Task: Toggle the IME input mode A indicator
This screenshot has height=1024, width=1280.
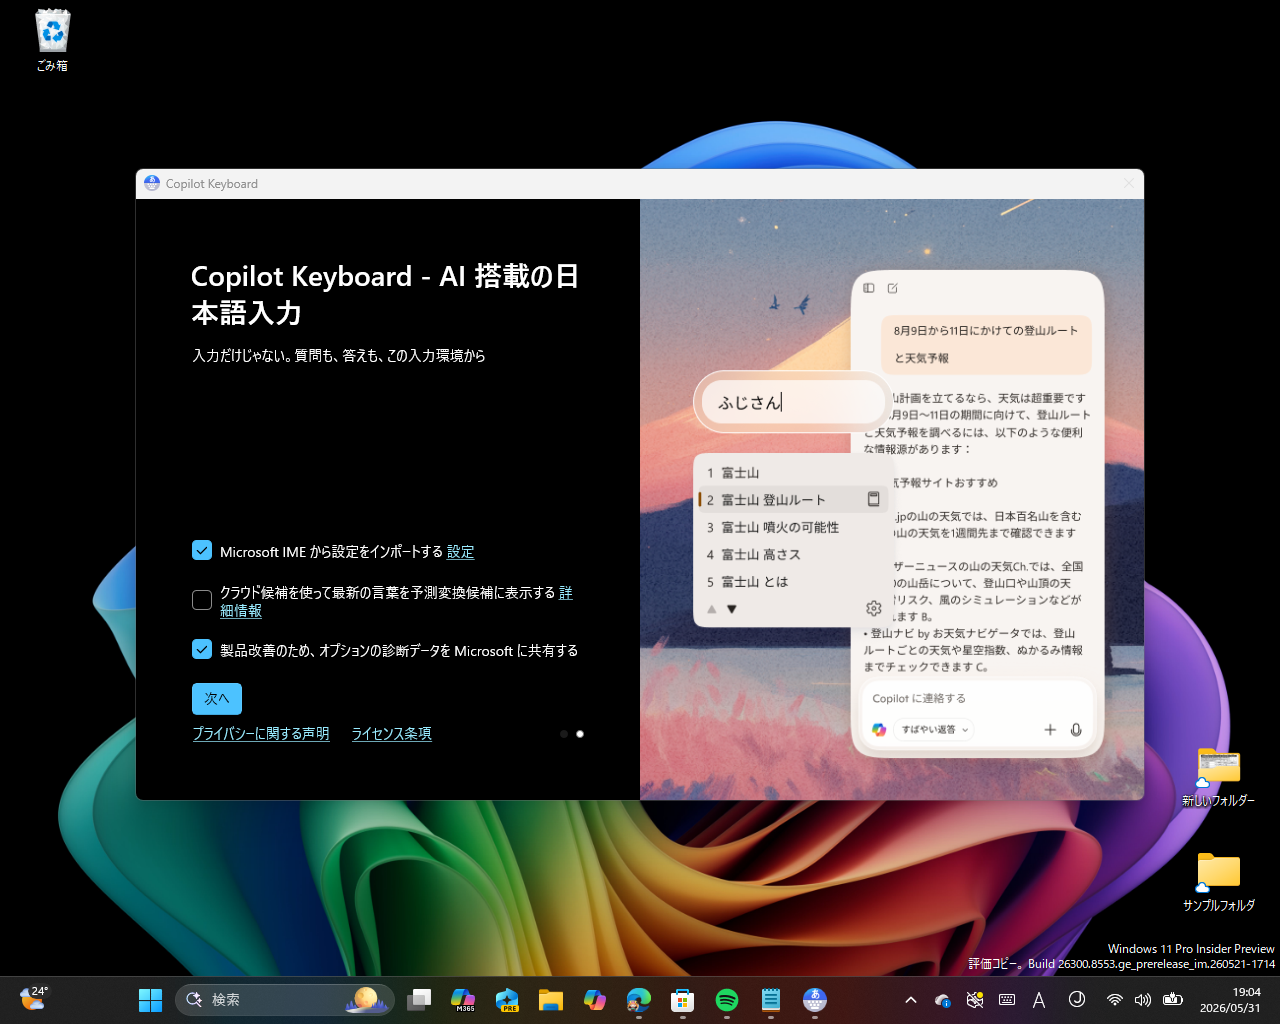Action: [1039, 999]
